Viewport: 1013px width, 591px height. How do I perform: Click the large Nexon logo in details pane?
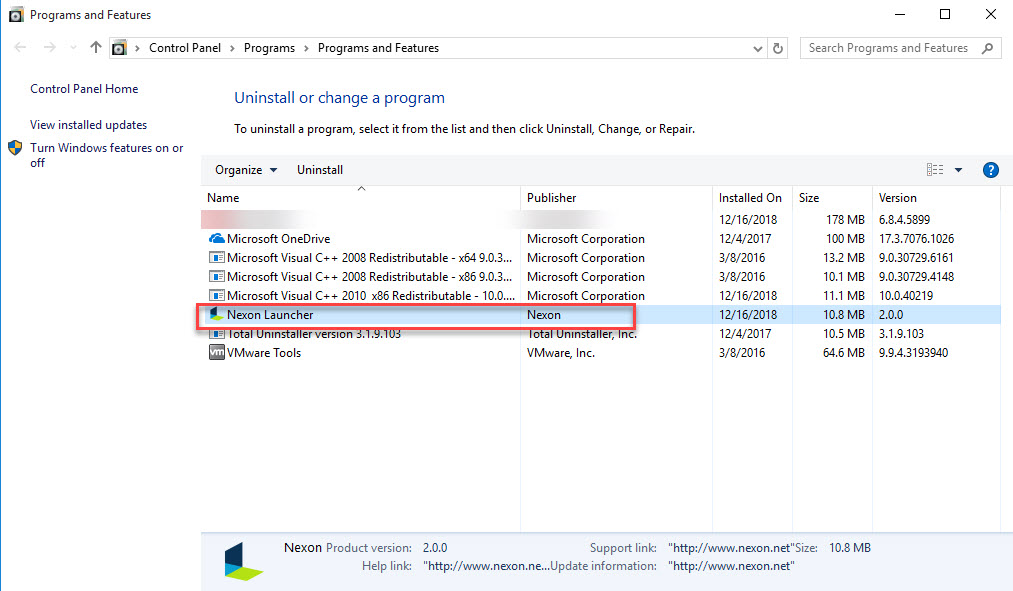[x=243, y=561]
